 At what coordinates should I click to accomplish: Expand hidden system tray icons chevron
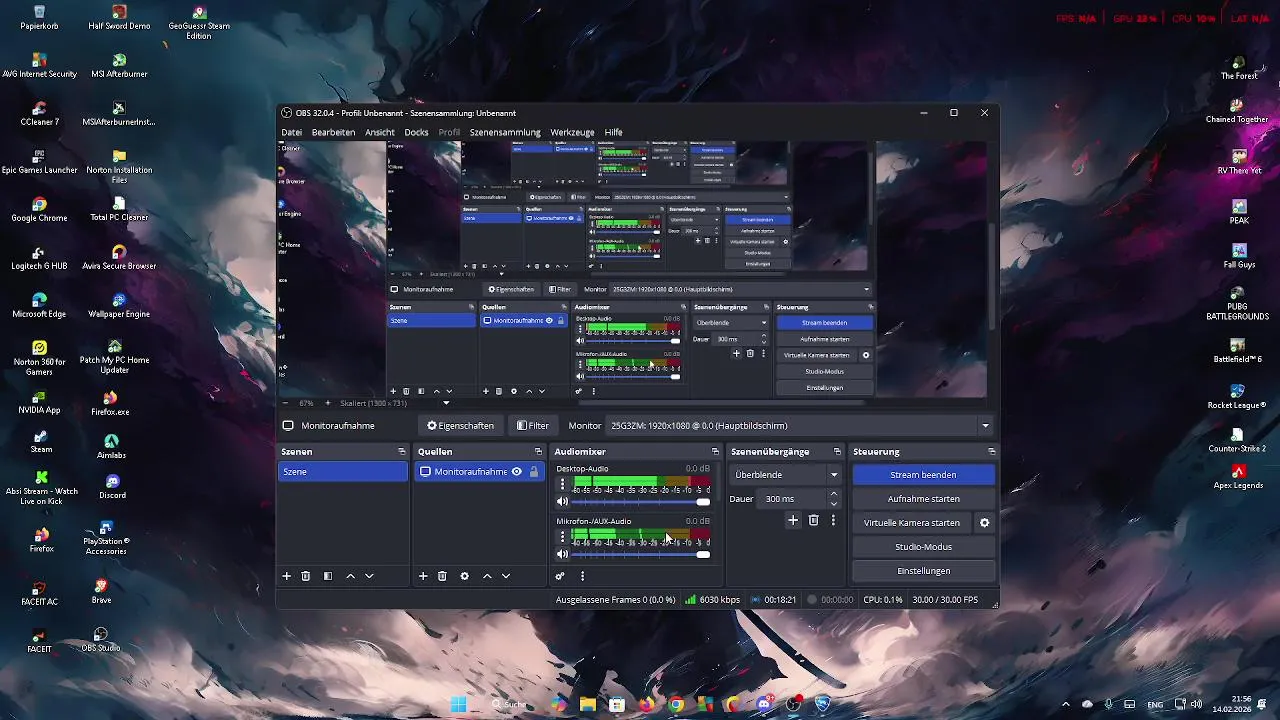[x=1066, y=705]
